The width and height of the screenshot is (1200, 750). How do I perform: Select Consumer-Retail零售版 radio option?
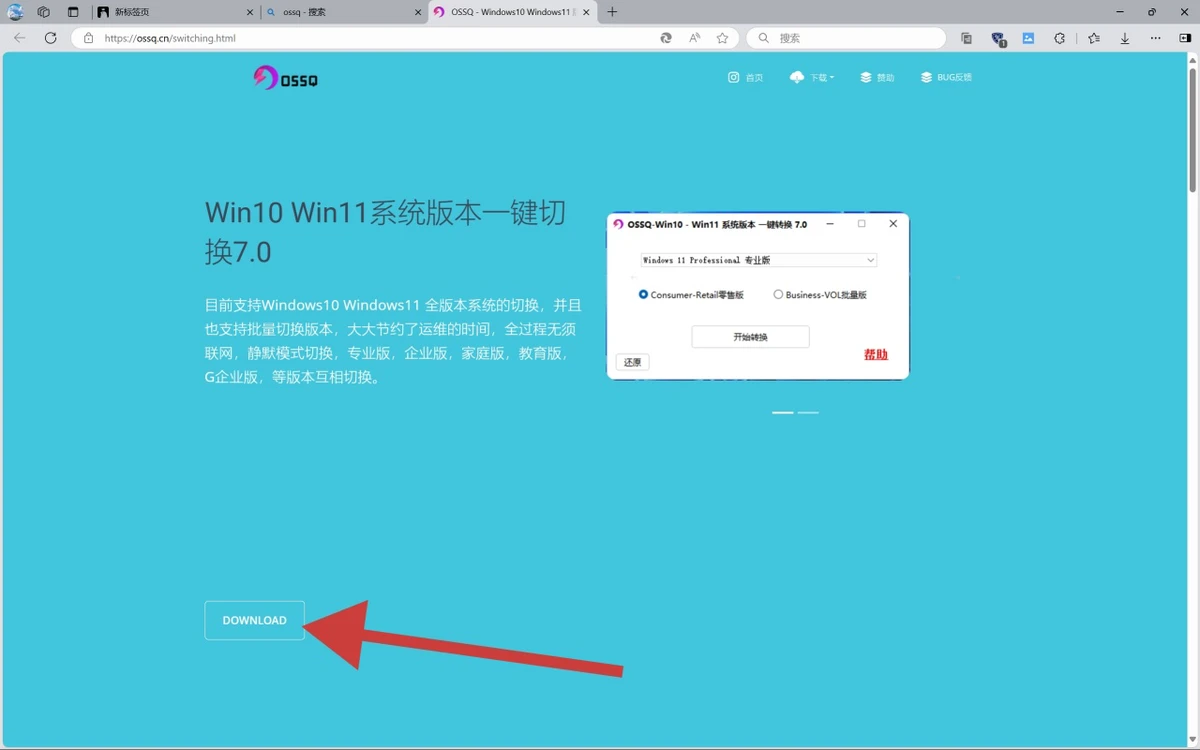pos(643,295)
